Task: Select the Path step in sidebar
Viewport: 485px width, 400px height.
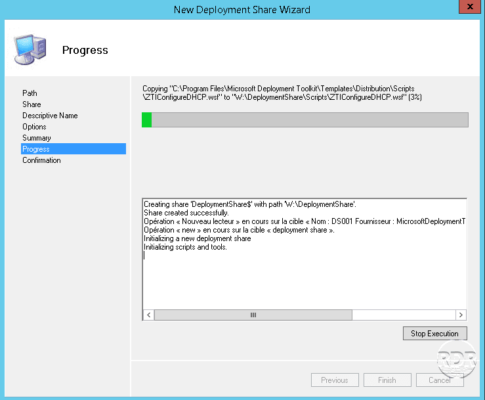Action: click(x=30, y=93)
